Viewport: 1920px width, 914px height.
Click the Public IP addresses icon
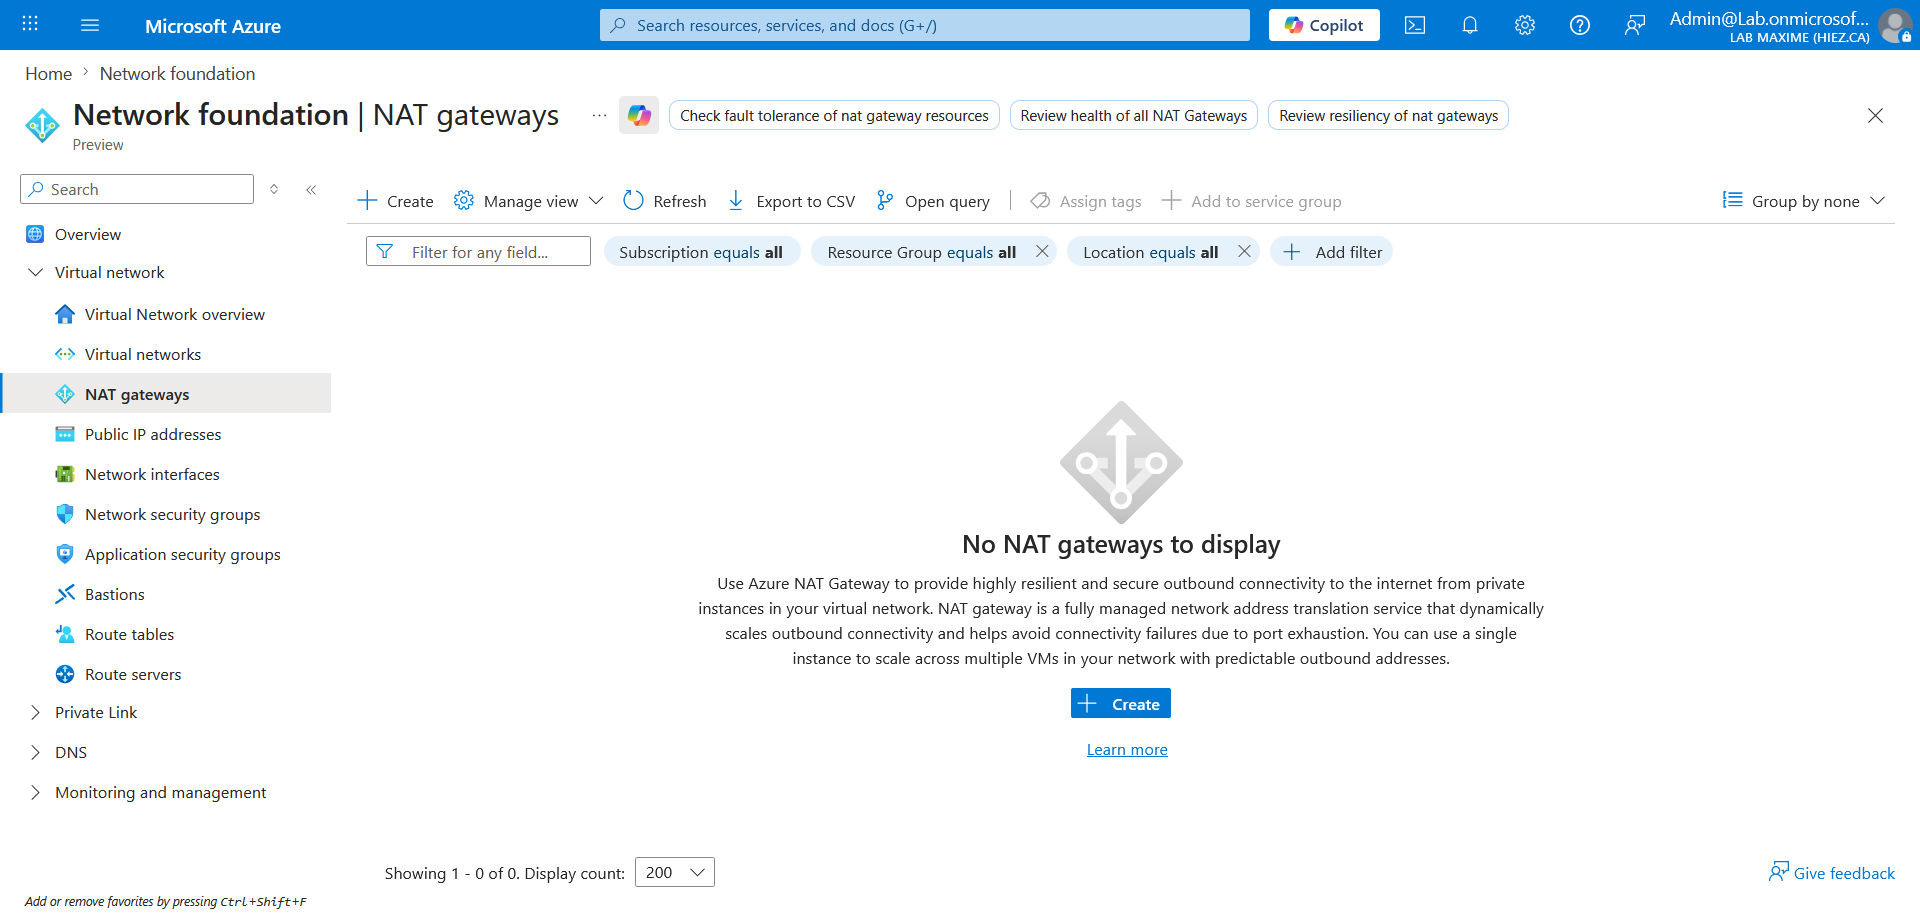point(65,434)
